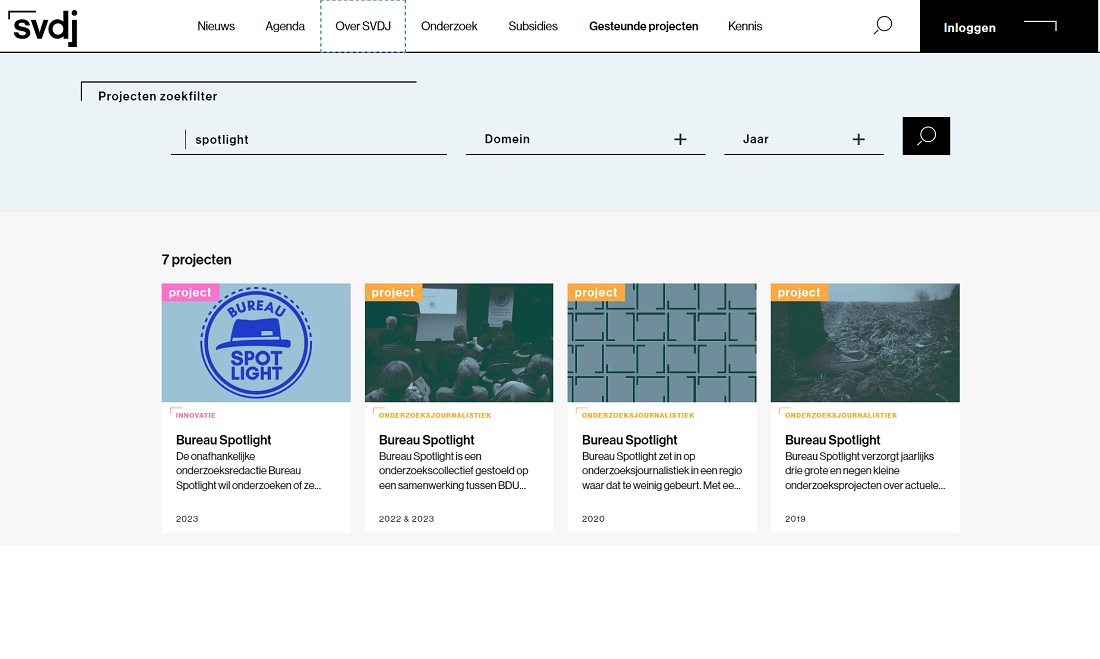Image resolution: width=1100 pixels, height=659 pixels.
Task: Open the 2023 Bureau Spotlight project title
Action: [x=223, y=440]
